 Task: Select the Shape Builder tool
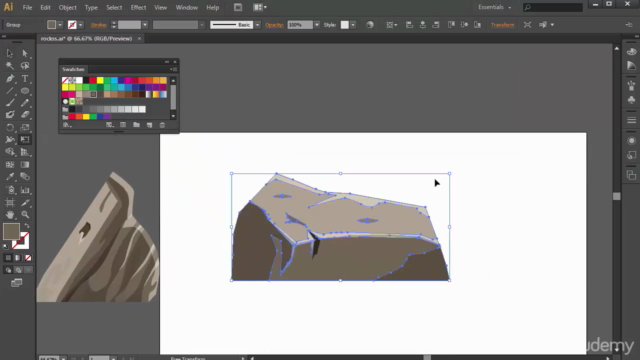(x=10, y=152)
